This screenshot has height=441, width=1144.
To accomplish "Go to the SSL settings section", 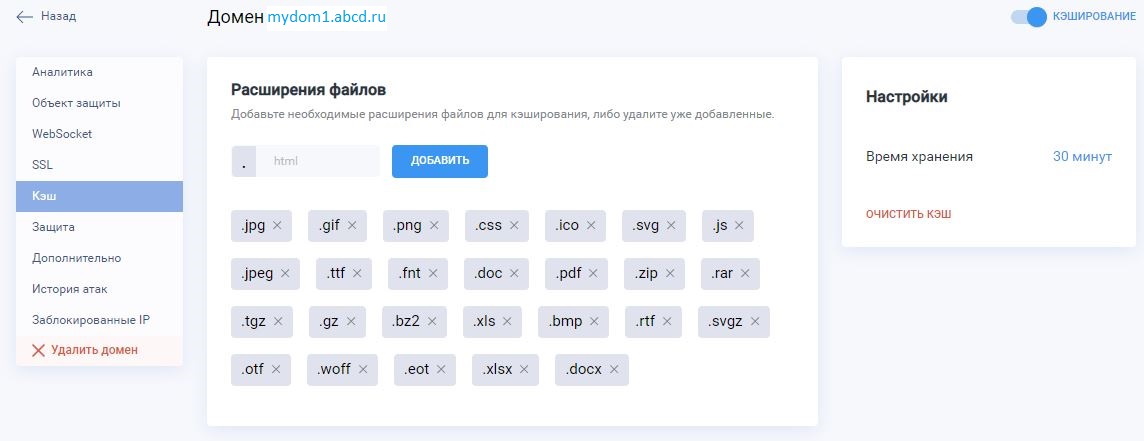I will [x=42, y=165].
